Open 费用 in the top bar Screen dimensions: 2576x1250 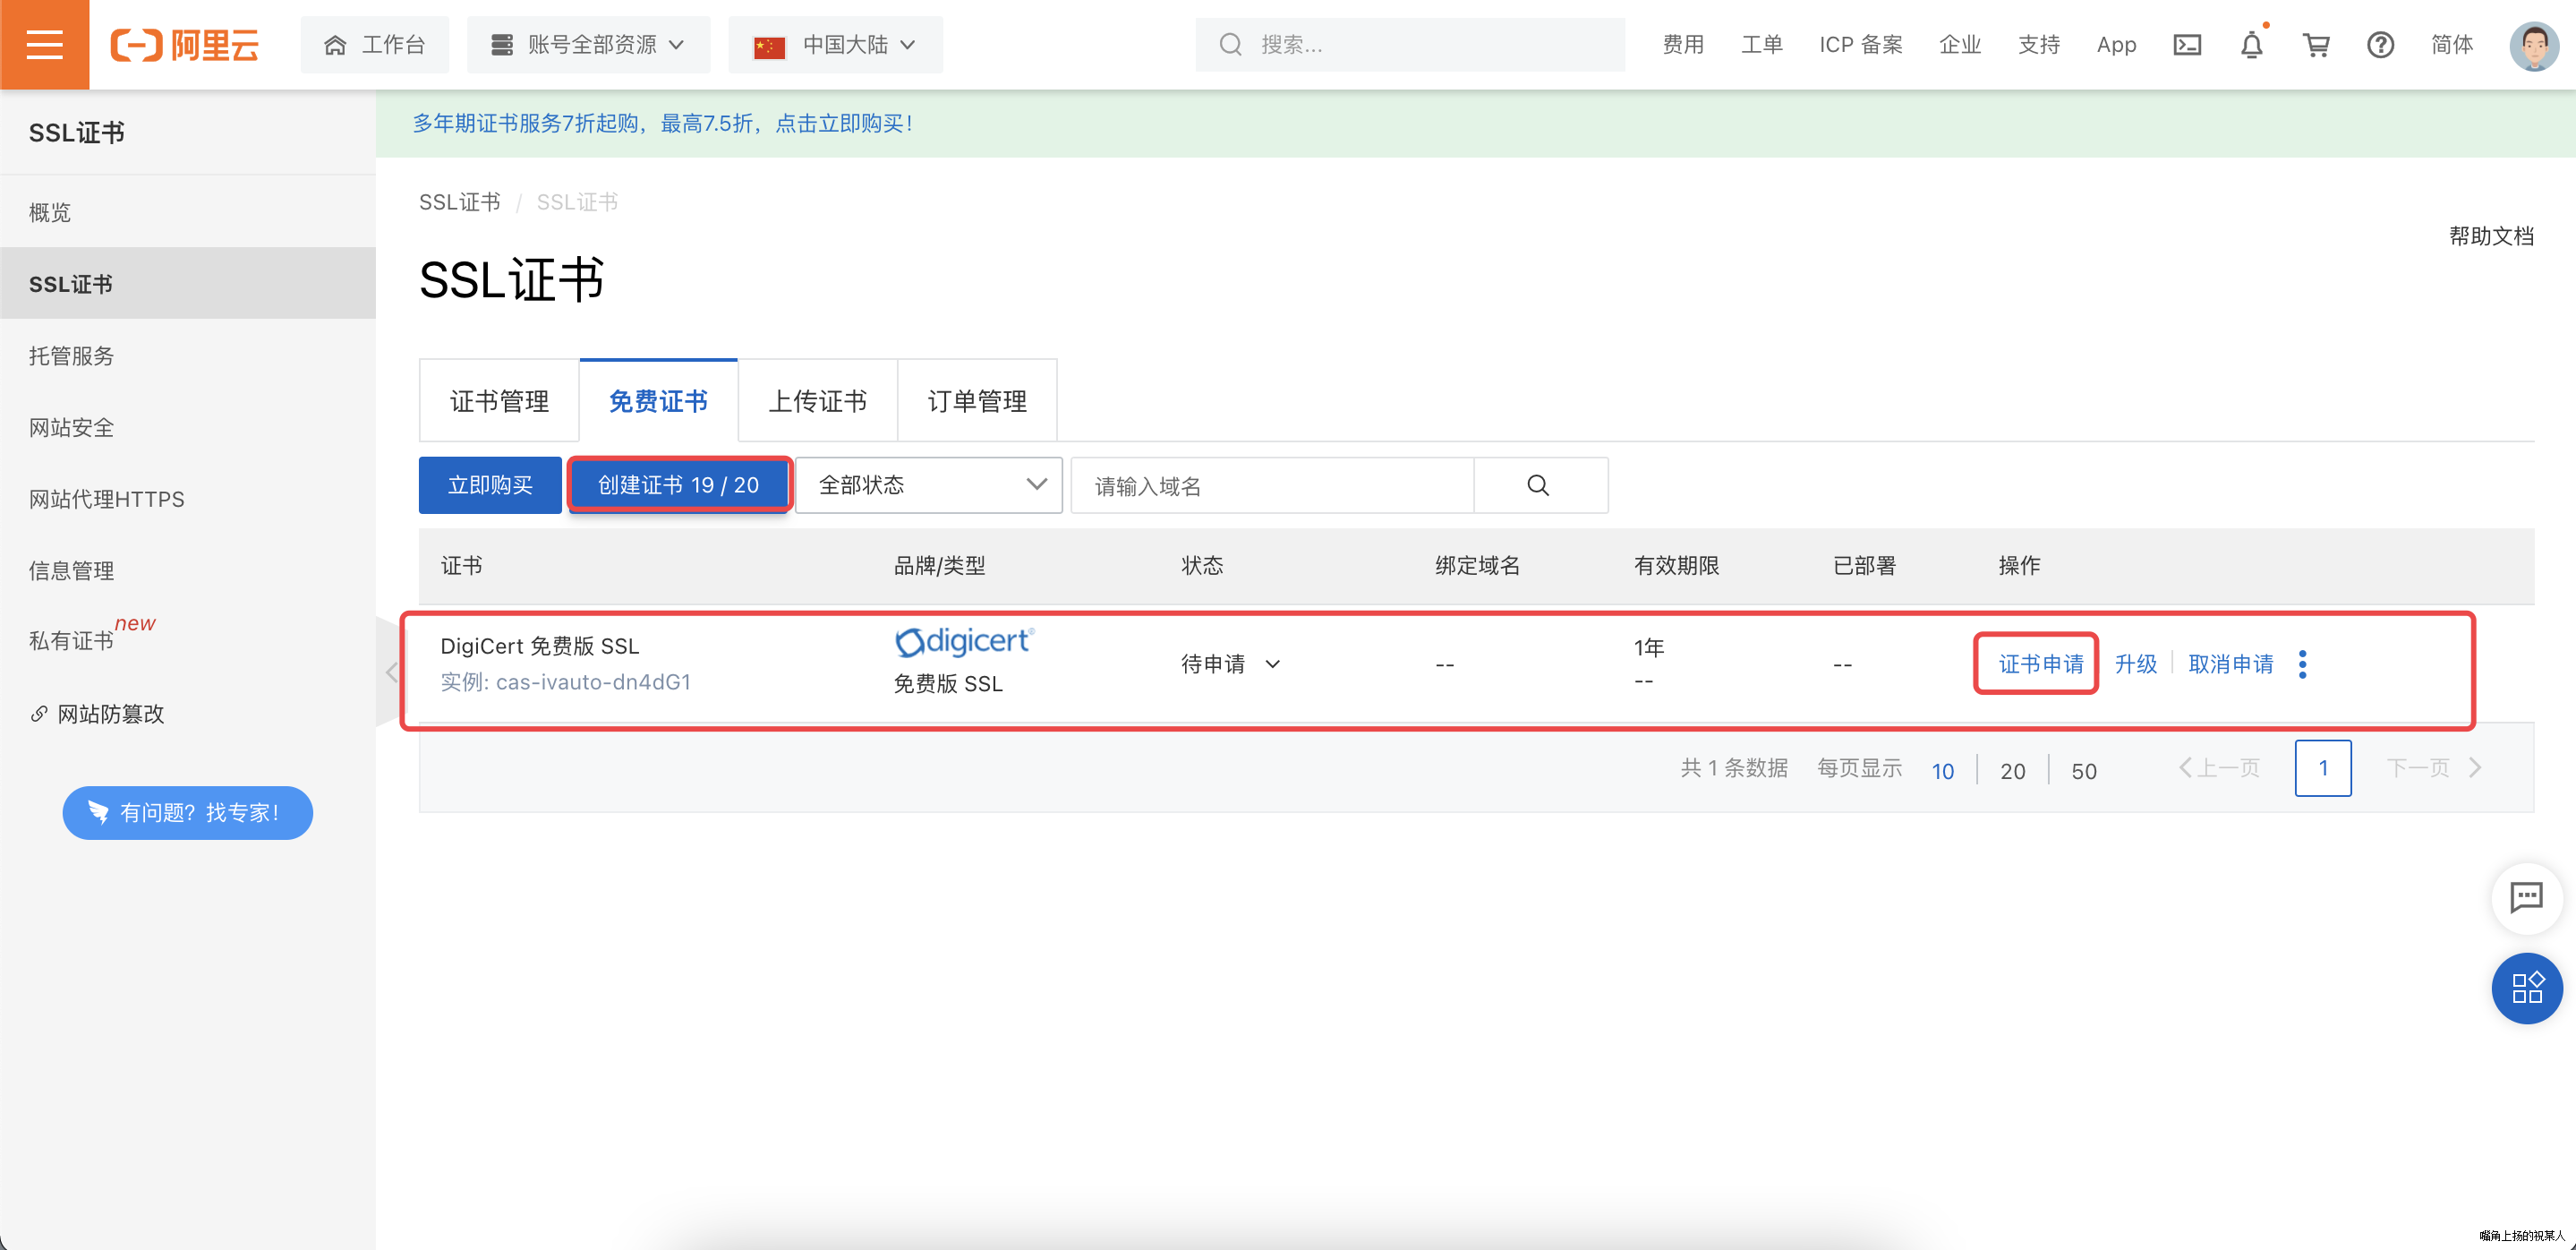coord(1683,45)
